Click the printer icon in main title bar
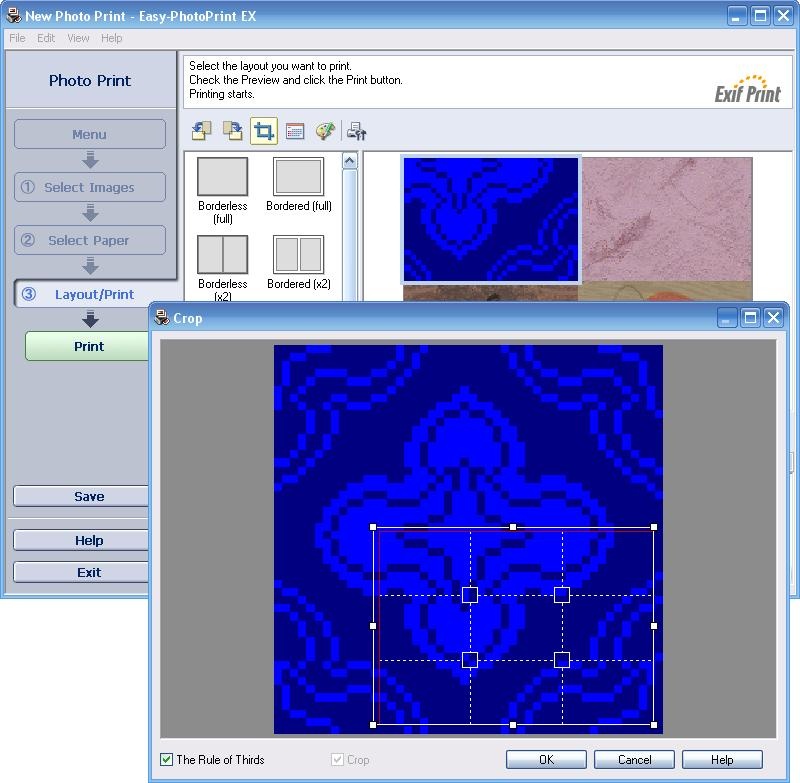Screen dimensions: 800x783 tap(14, 15)
